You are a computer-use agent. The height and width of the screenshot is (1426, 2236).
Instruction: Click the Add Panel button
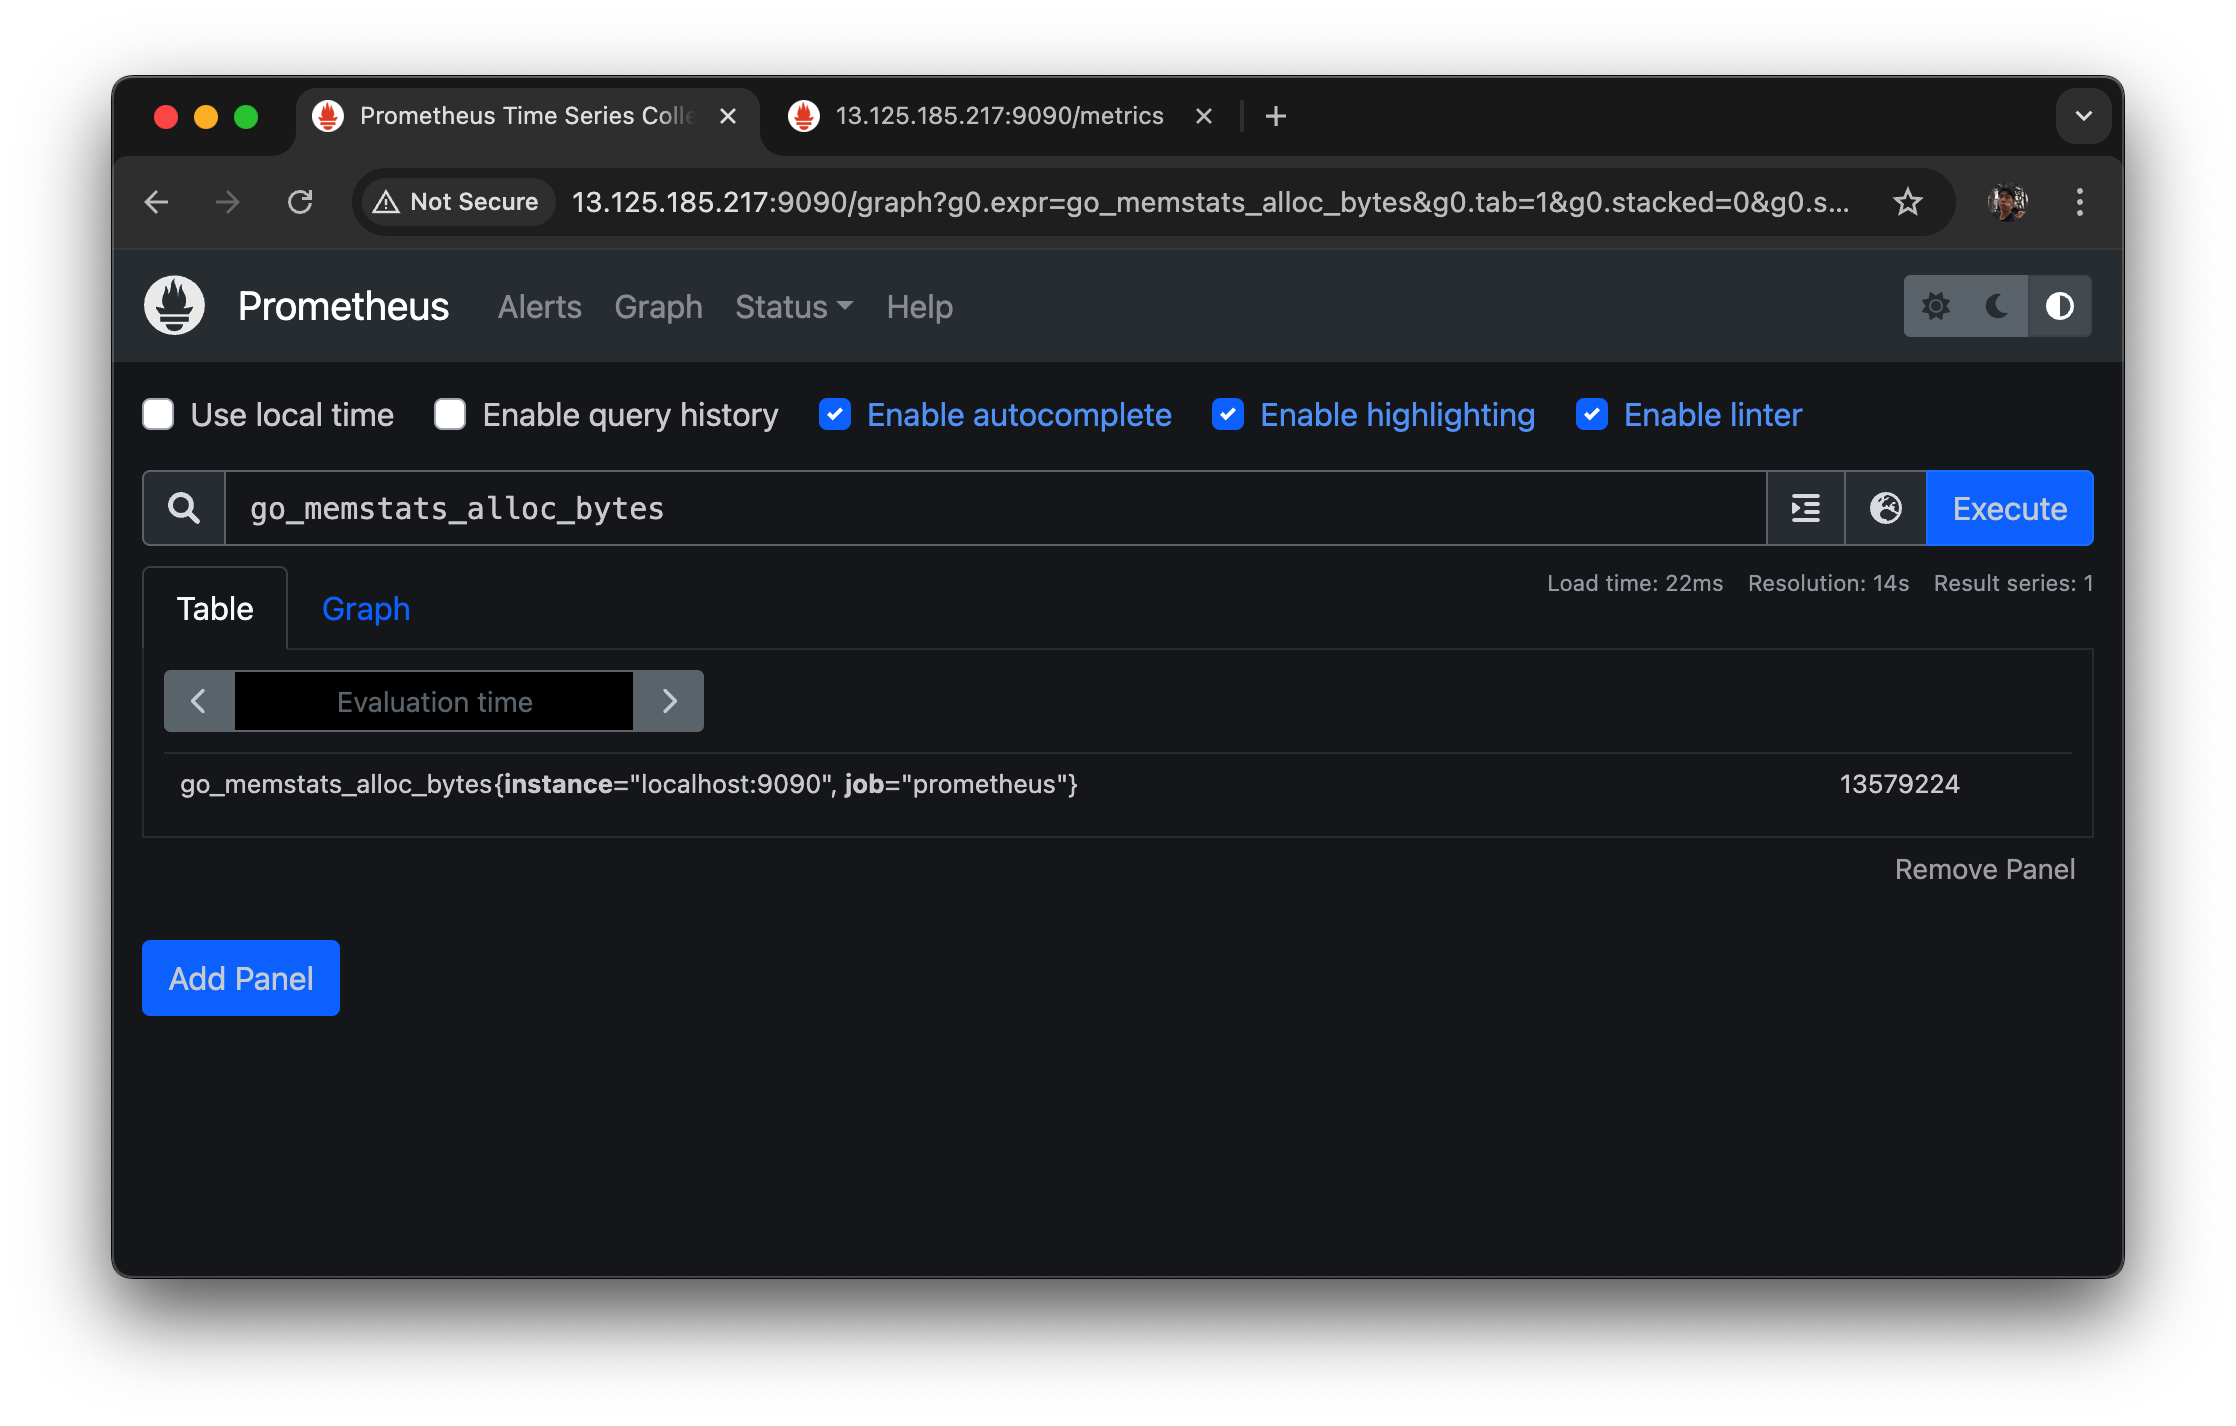tap(241, 978)
